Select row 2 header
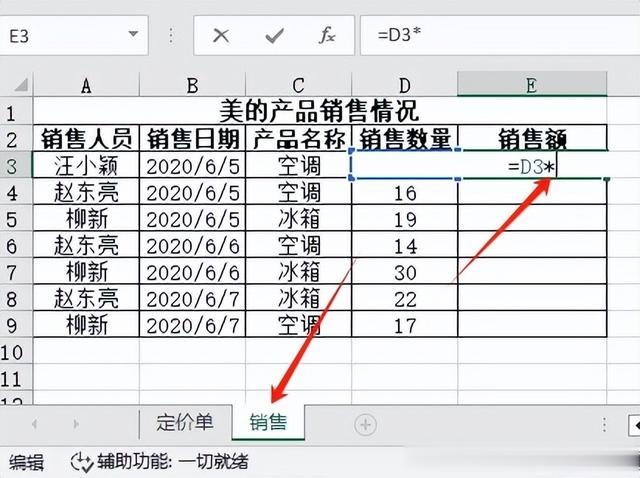 click(x=16, y=139)
